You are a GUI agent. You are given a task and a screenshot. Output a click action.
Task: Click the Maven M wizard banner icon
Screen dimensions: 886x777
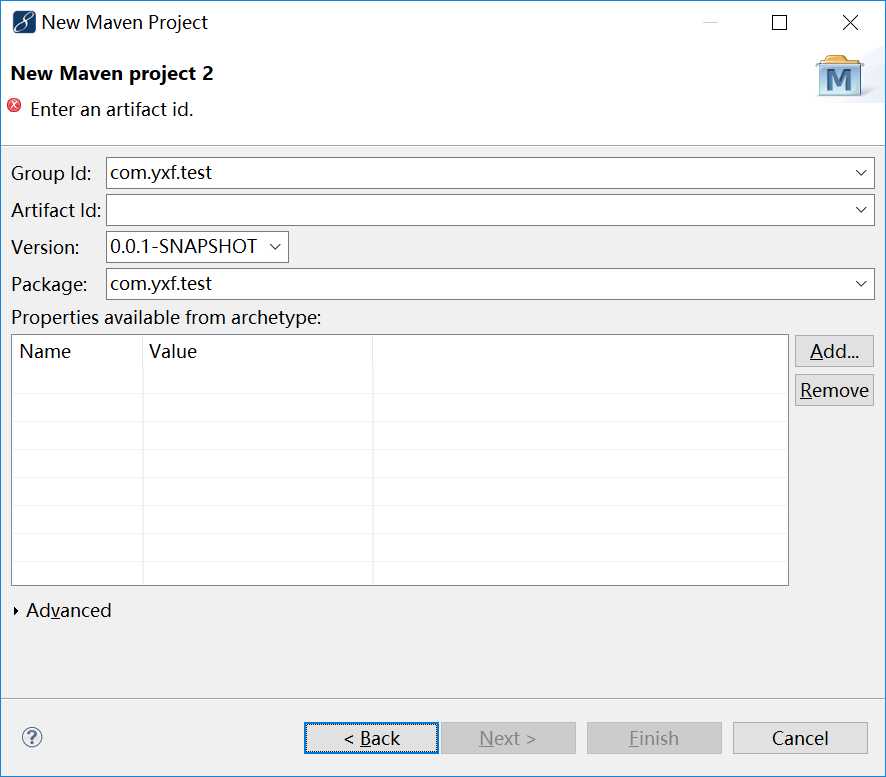[839, 77]
